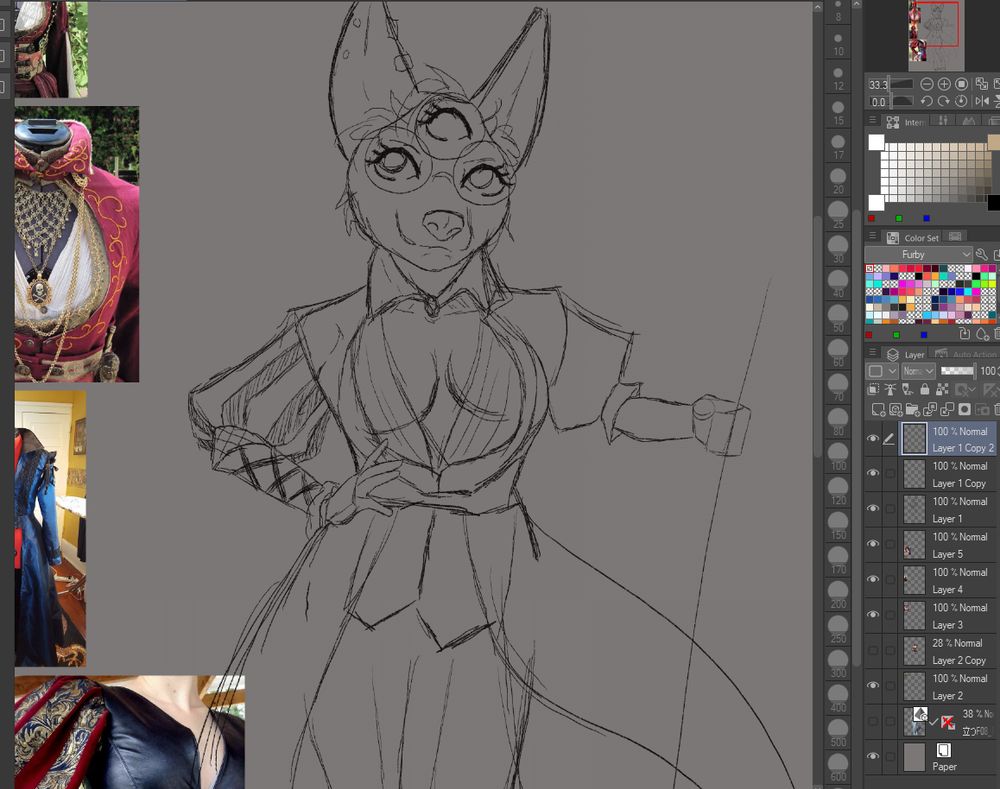Click the transfer to lower layer icon

pos(930,409)
